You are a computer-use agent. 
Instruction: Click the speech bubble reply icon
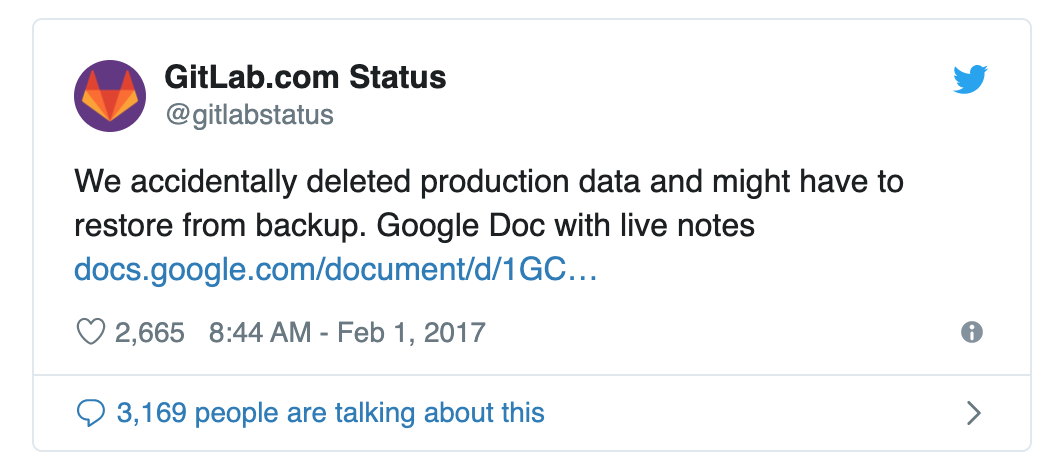(x=91, y=413)
